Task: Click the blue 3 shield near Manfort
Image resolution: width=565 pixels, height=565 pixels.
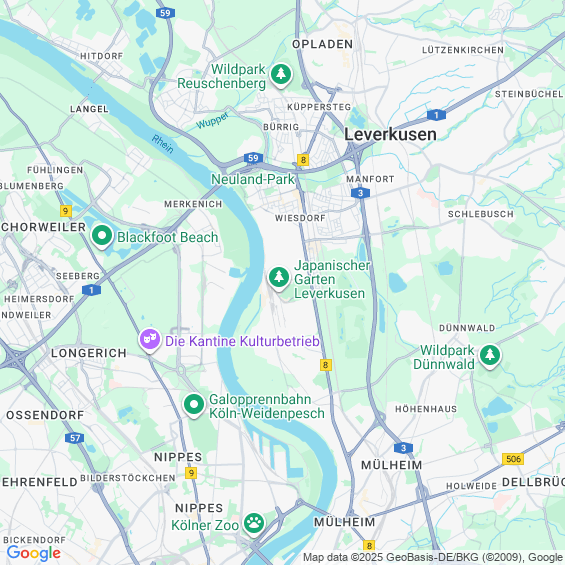Action: (360, 193)
